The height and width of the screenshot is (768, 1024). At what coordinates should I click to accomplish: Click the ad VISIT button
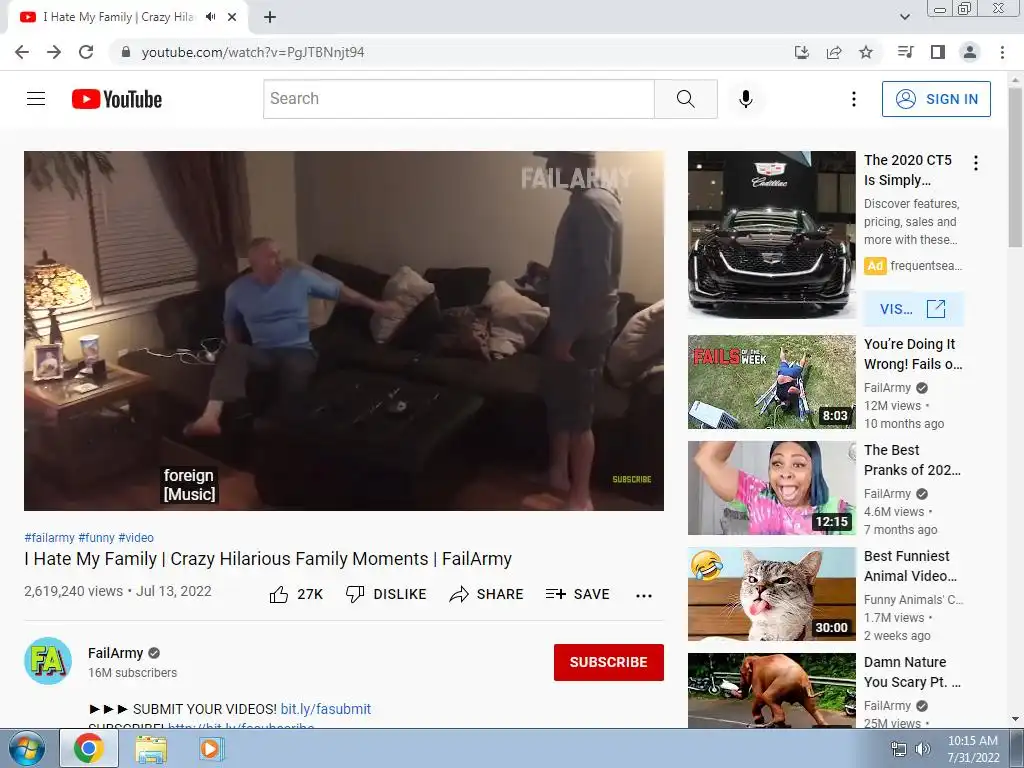point(913,309)
